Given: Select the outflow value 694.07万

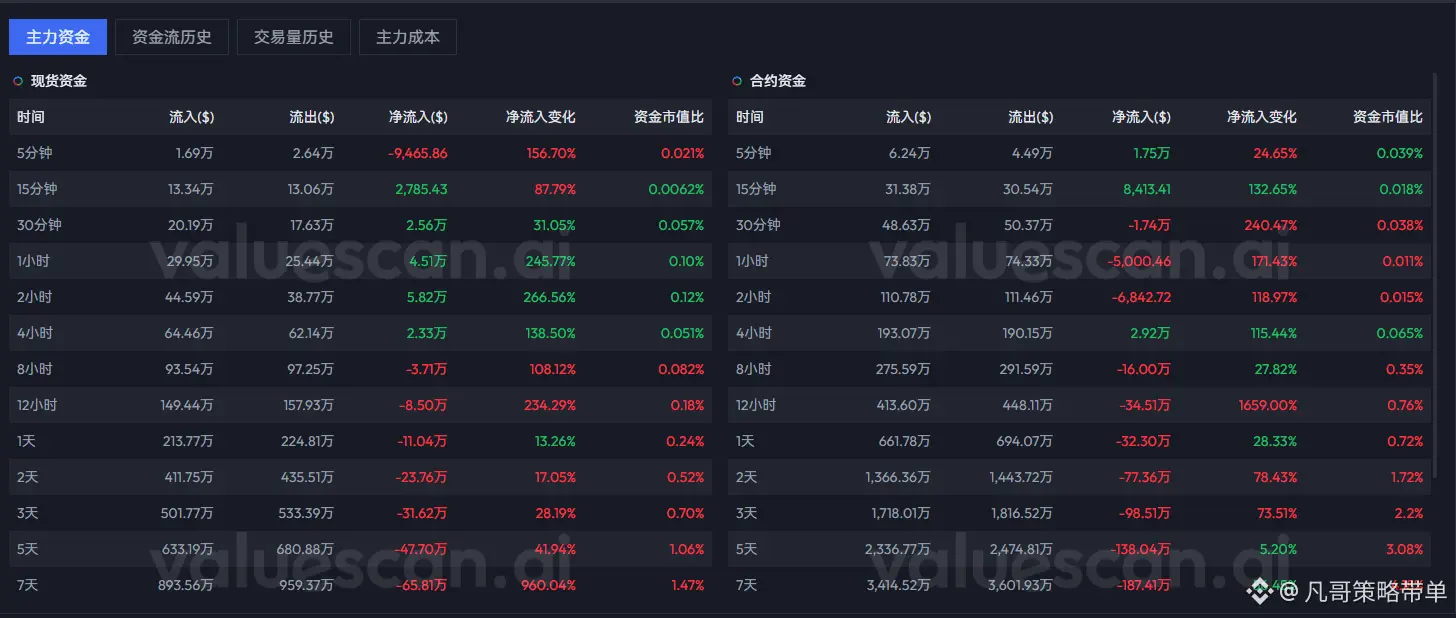Looking at the screenshot, I should [1027, 441].
